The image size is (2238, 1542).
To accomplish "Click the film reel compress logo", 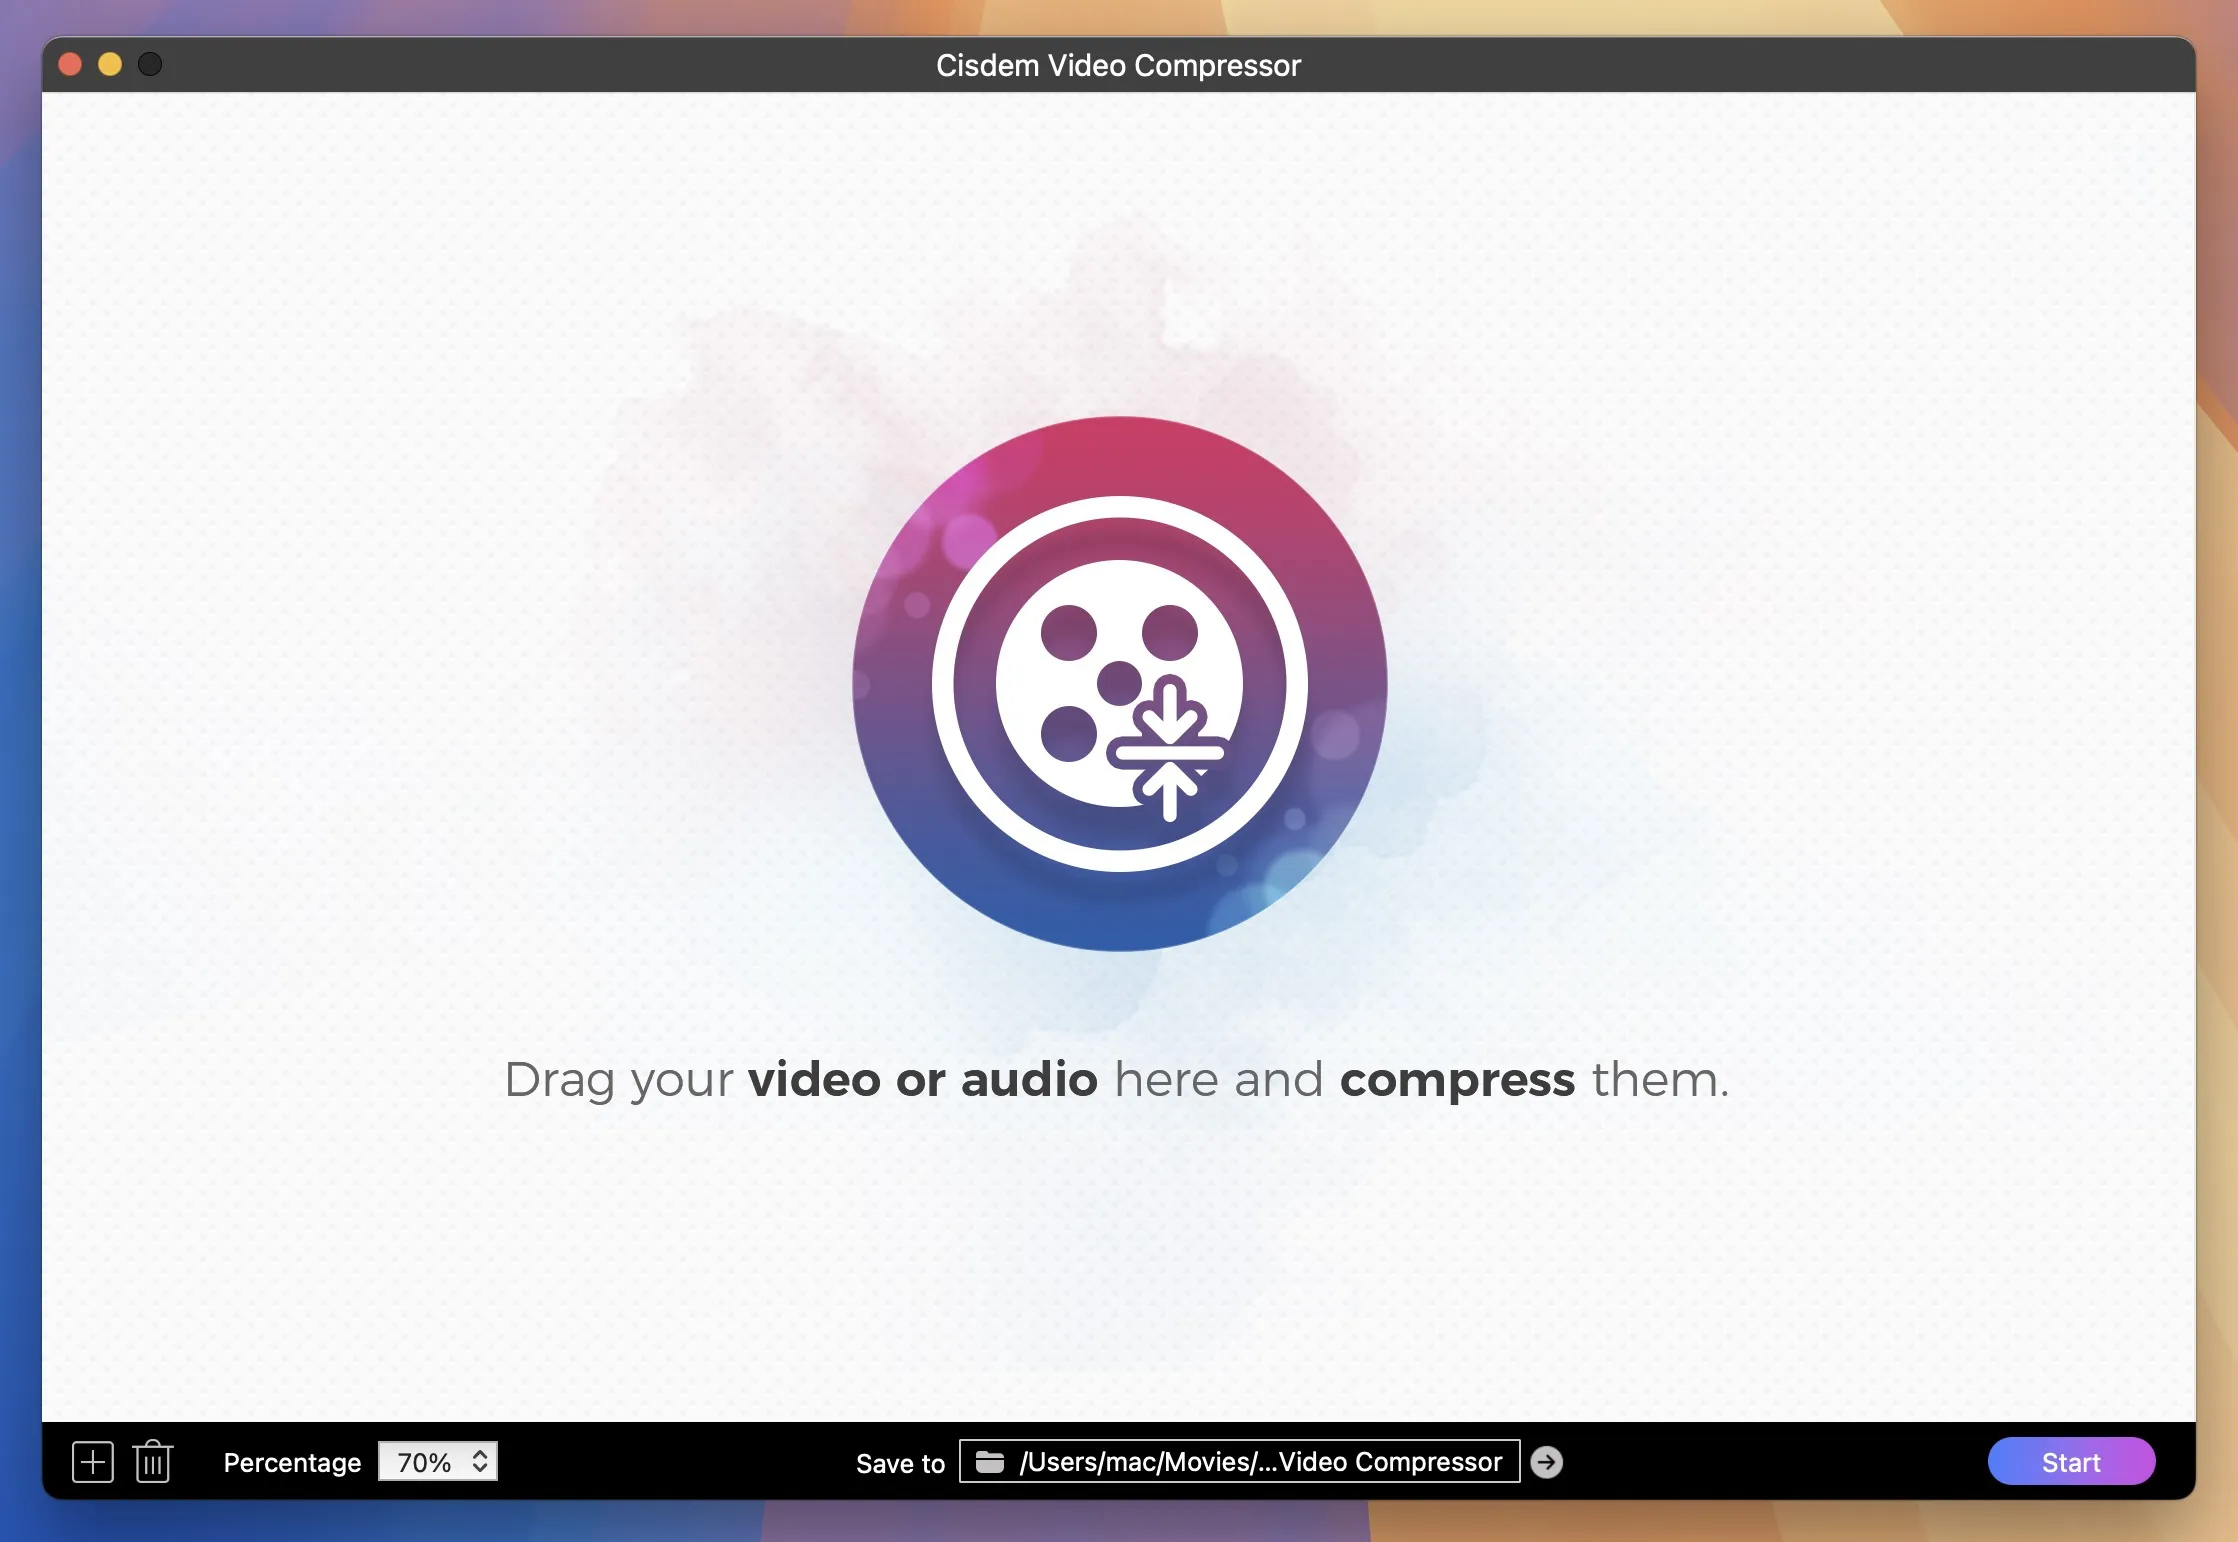I will click(1119, 684).
